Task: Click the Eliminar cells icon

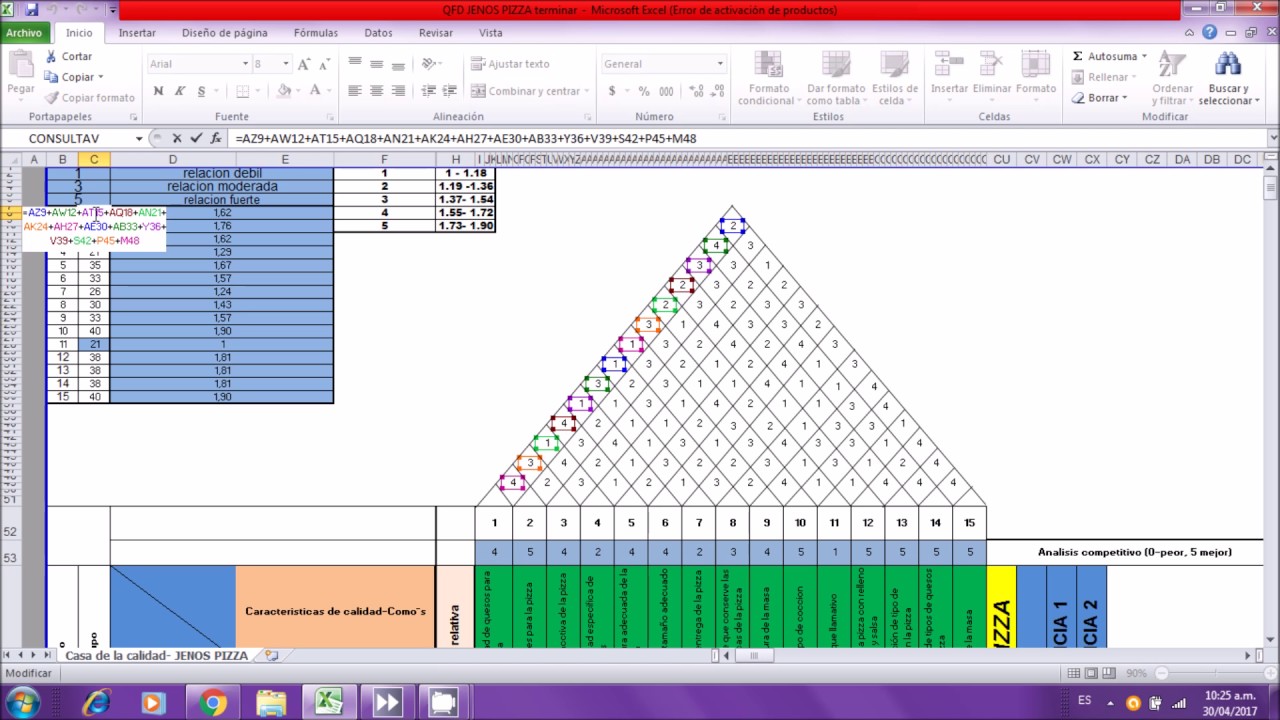Action: pyautogui.click(x=992, y=64)
